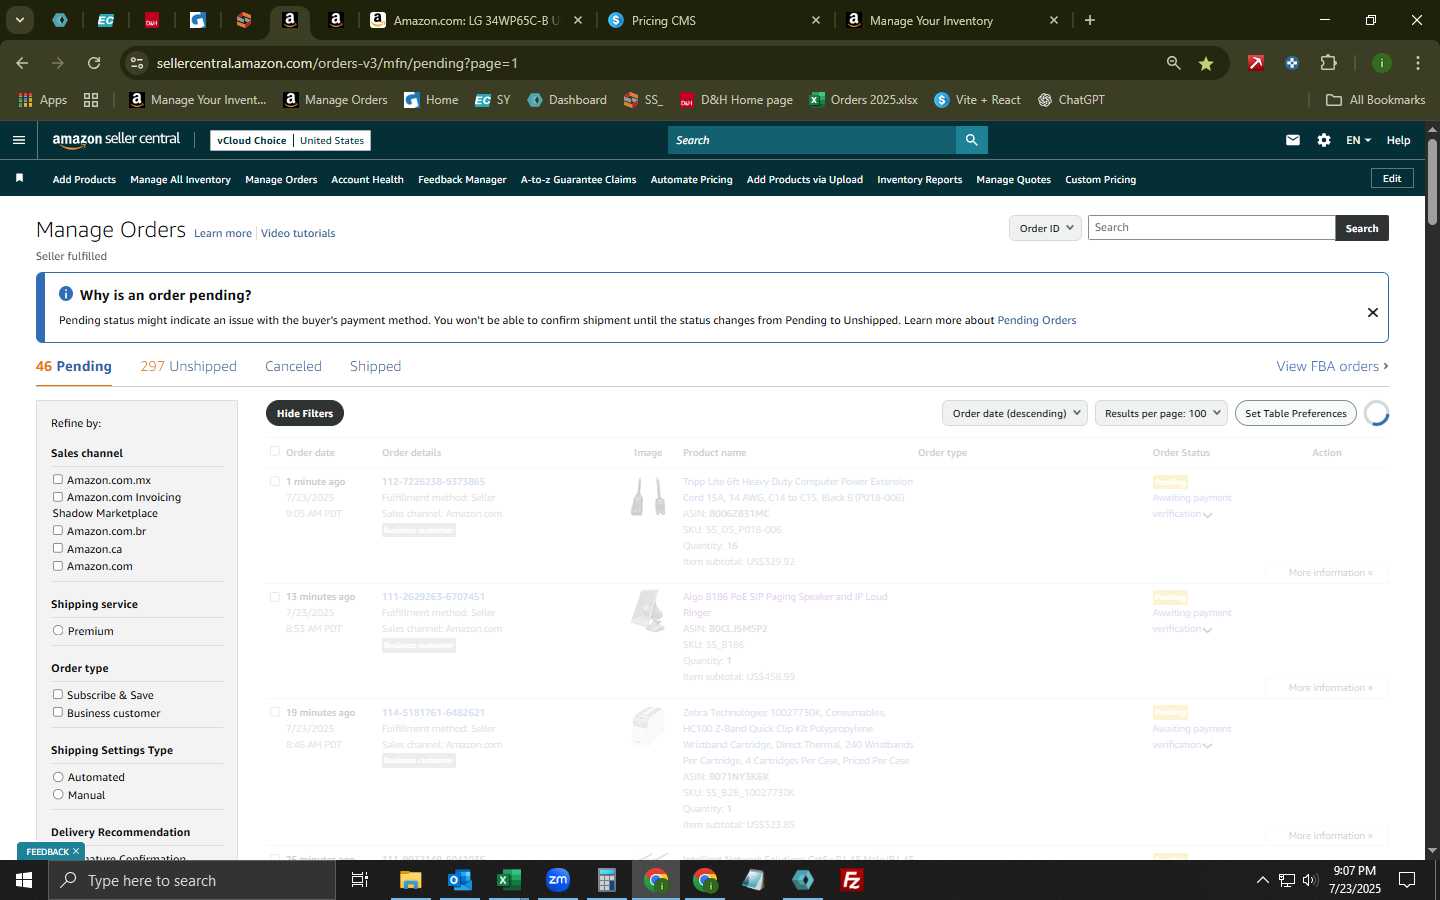Click the Order ID search input field

(1211, 228)
